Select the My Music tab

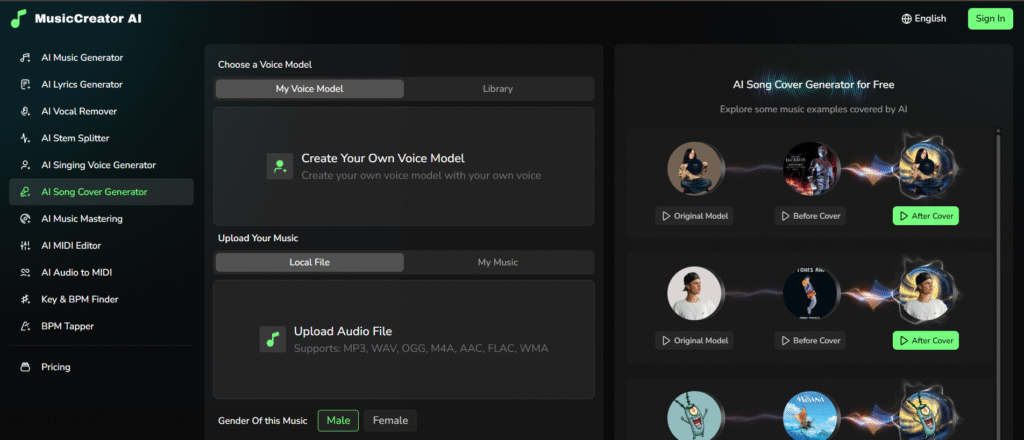click(498, 262)
